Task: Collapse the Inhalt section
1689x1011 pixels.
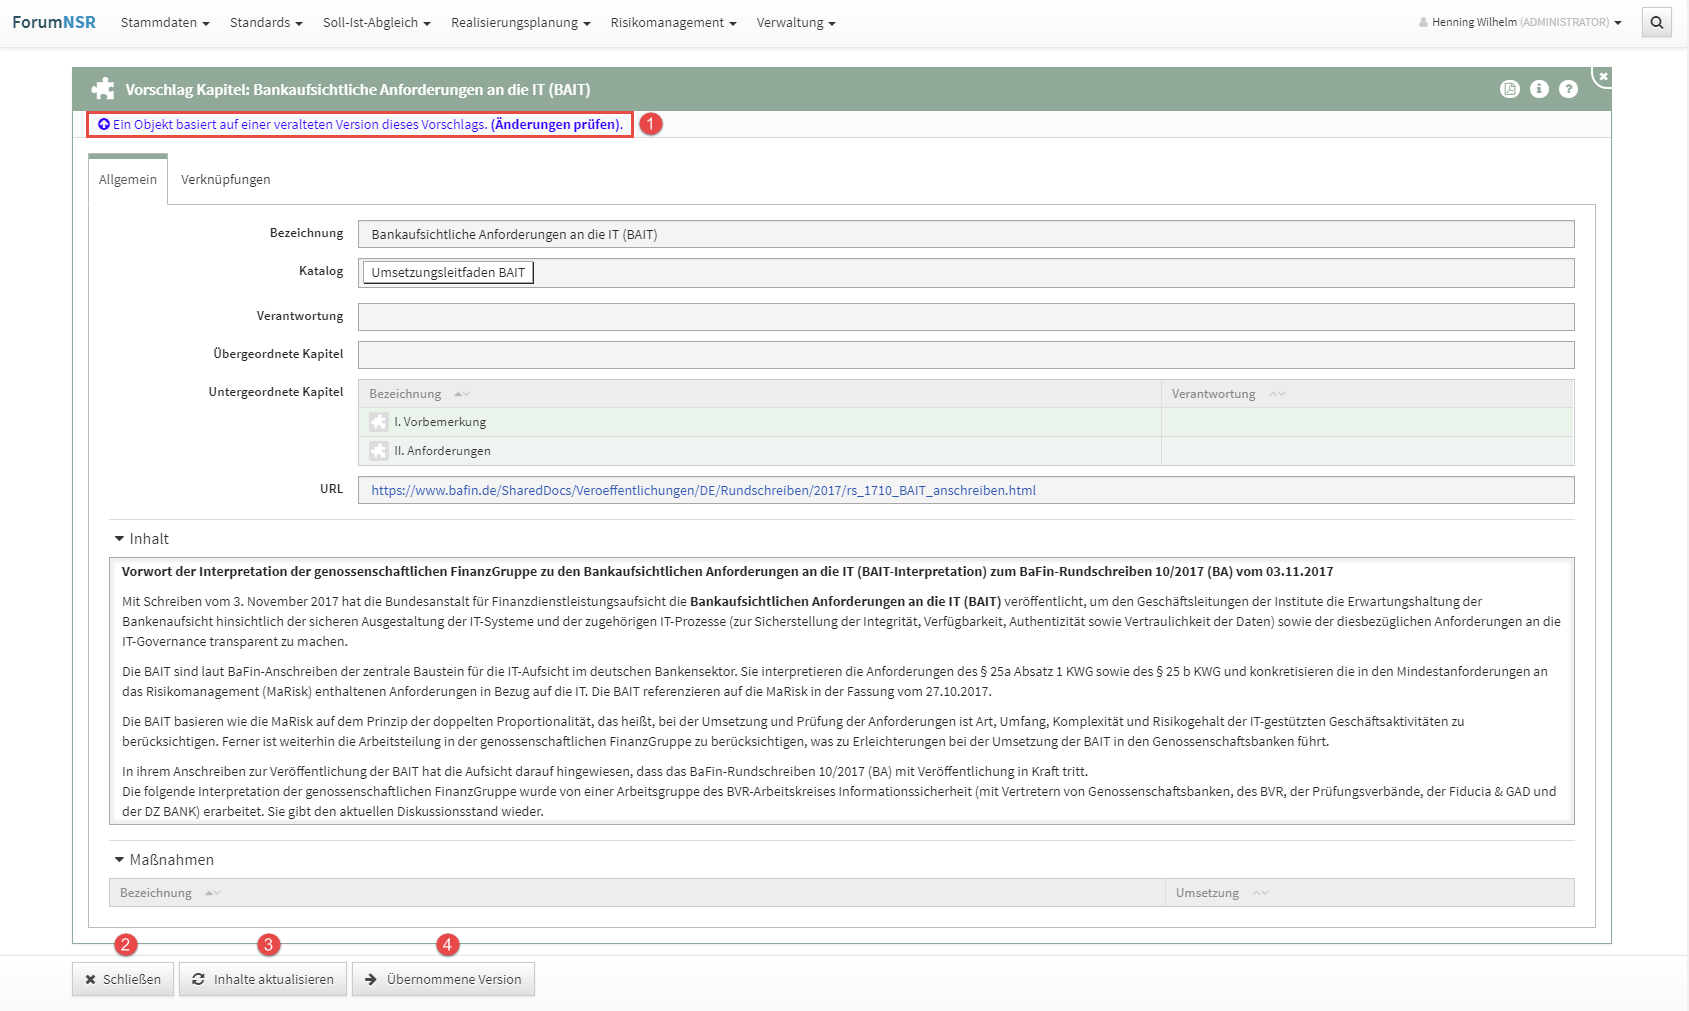Action: pos(120,539)
